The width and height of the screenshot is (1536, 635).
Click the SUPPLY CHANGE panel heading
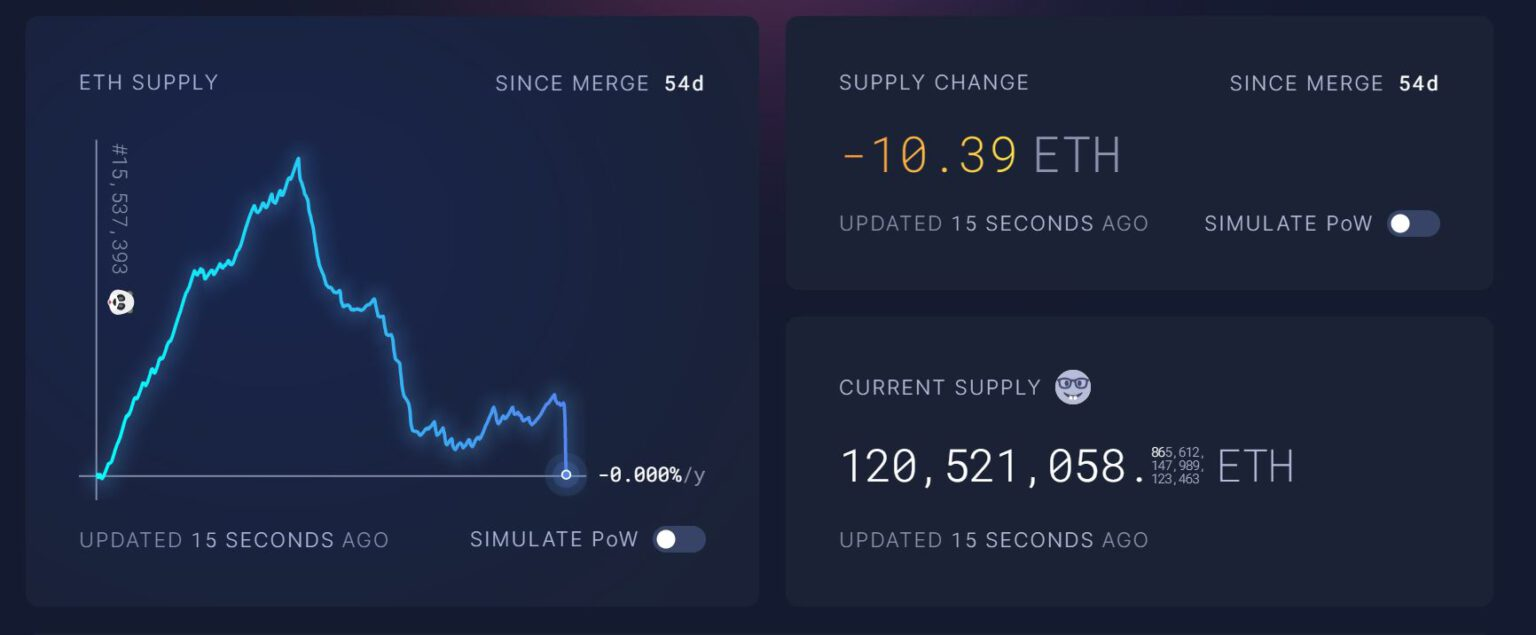(933, 82)
